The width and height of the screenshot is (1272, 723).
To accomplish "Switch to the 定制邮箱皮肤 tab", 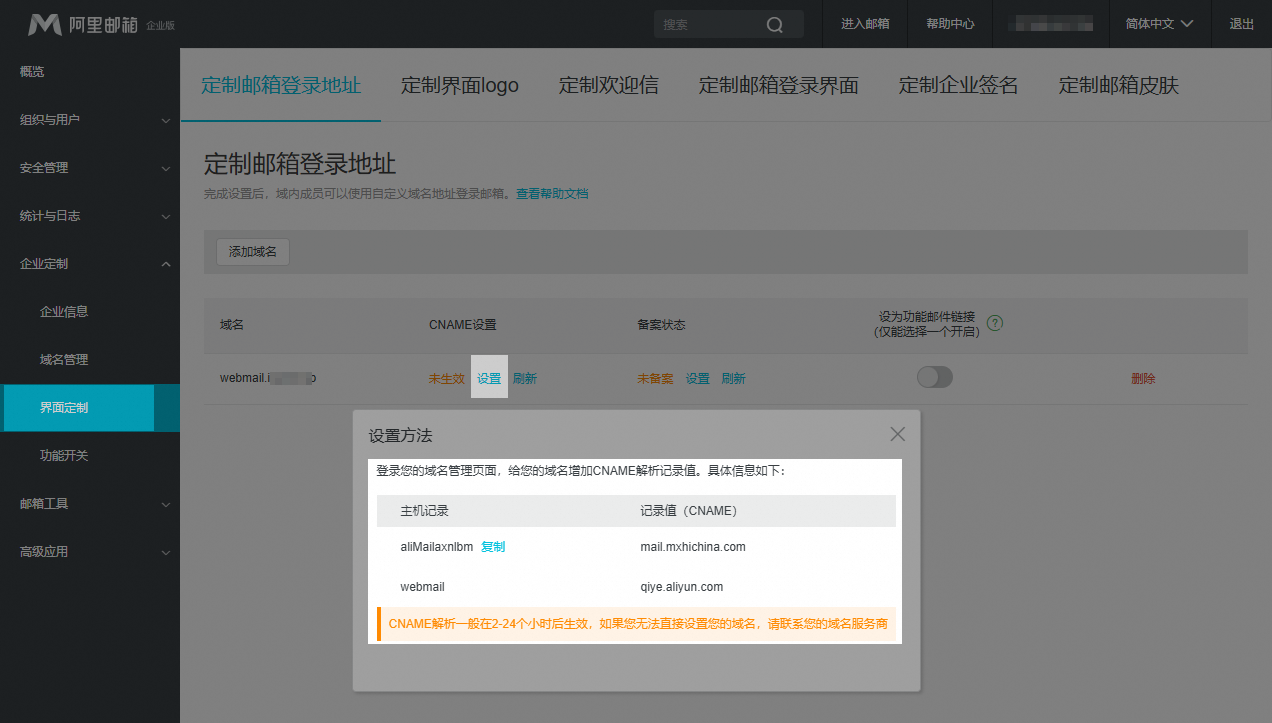I will tap(1118, 85).
